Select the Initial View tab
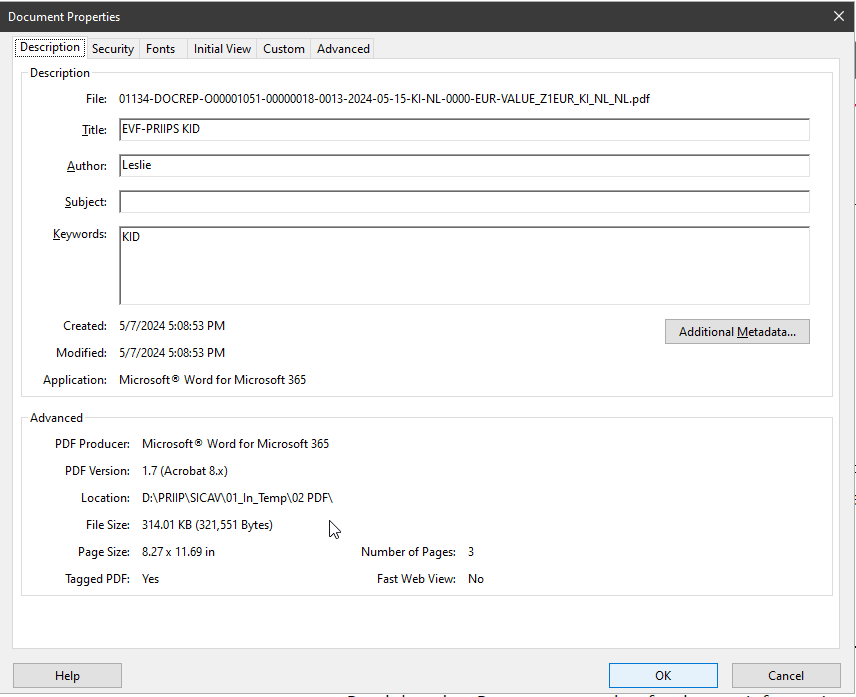 coord(222,49)
